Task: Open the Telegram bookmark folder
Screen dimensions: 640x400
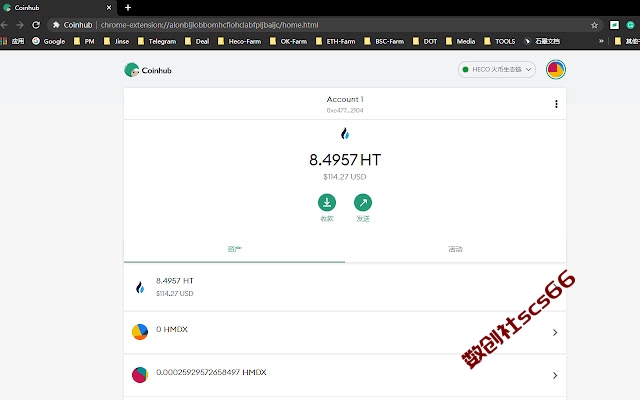Action: coord(157,41)
